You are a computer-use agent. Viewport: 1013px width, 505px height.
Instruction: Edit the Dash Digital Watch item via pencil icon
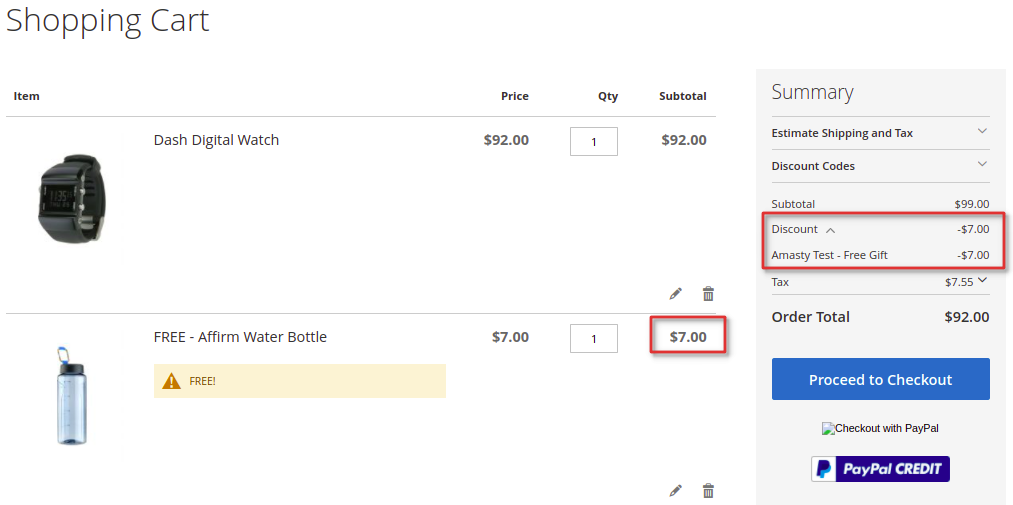point(675,294)
